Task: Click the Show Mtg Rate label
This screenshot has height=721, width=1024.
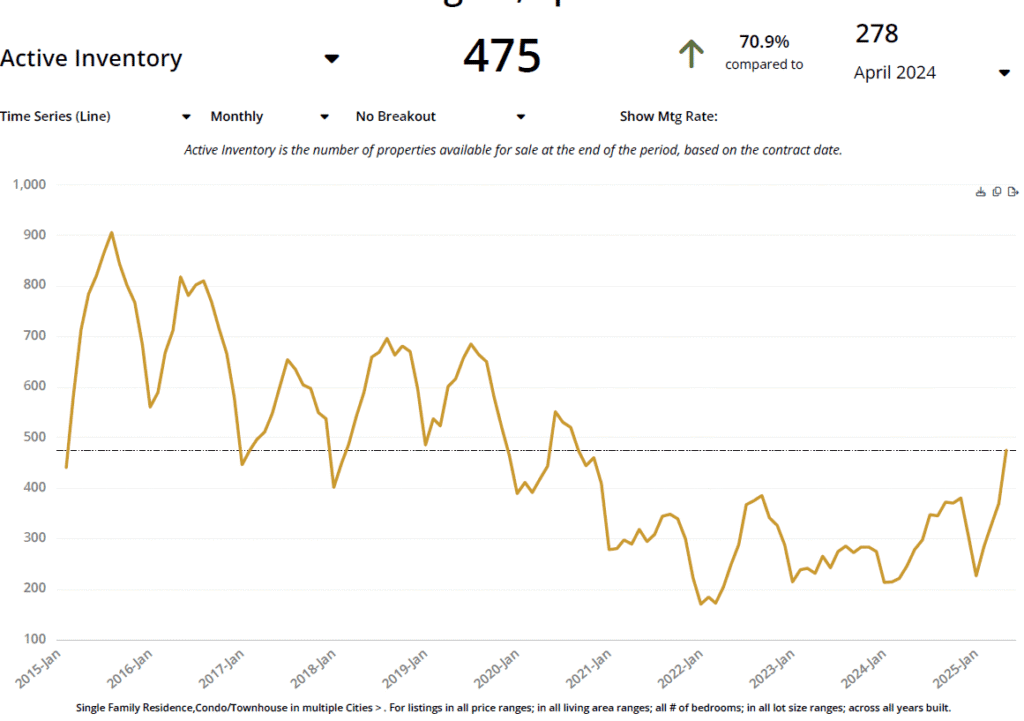Action: (669, 117)
